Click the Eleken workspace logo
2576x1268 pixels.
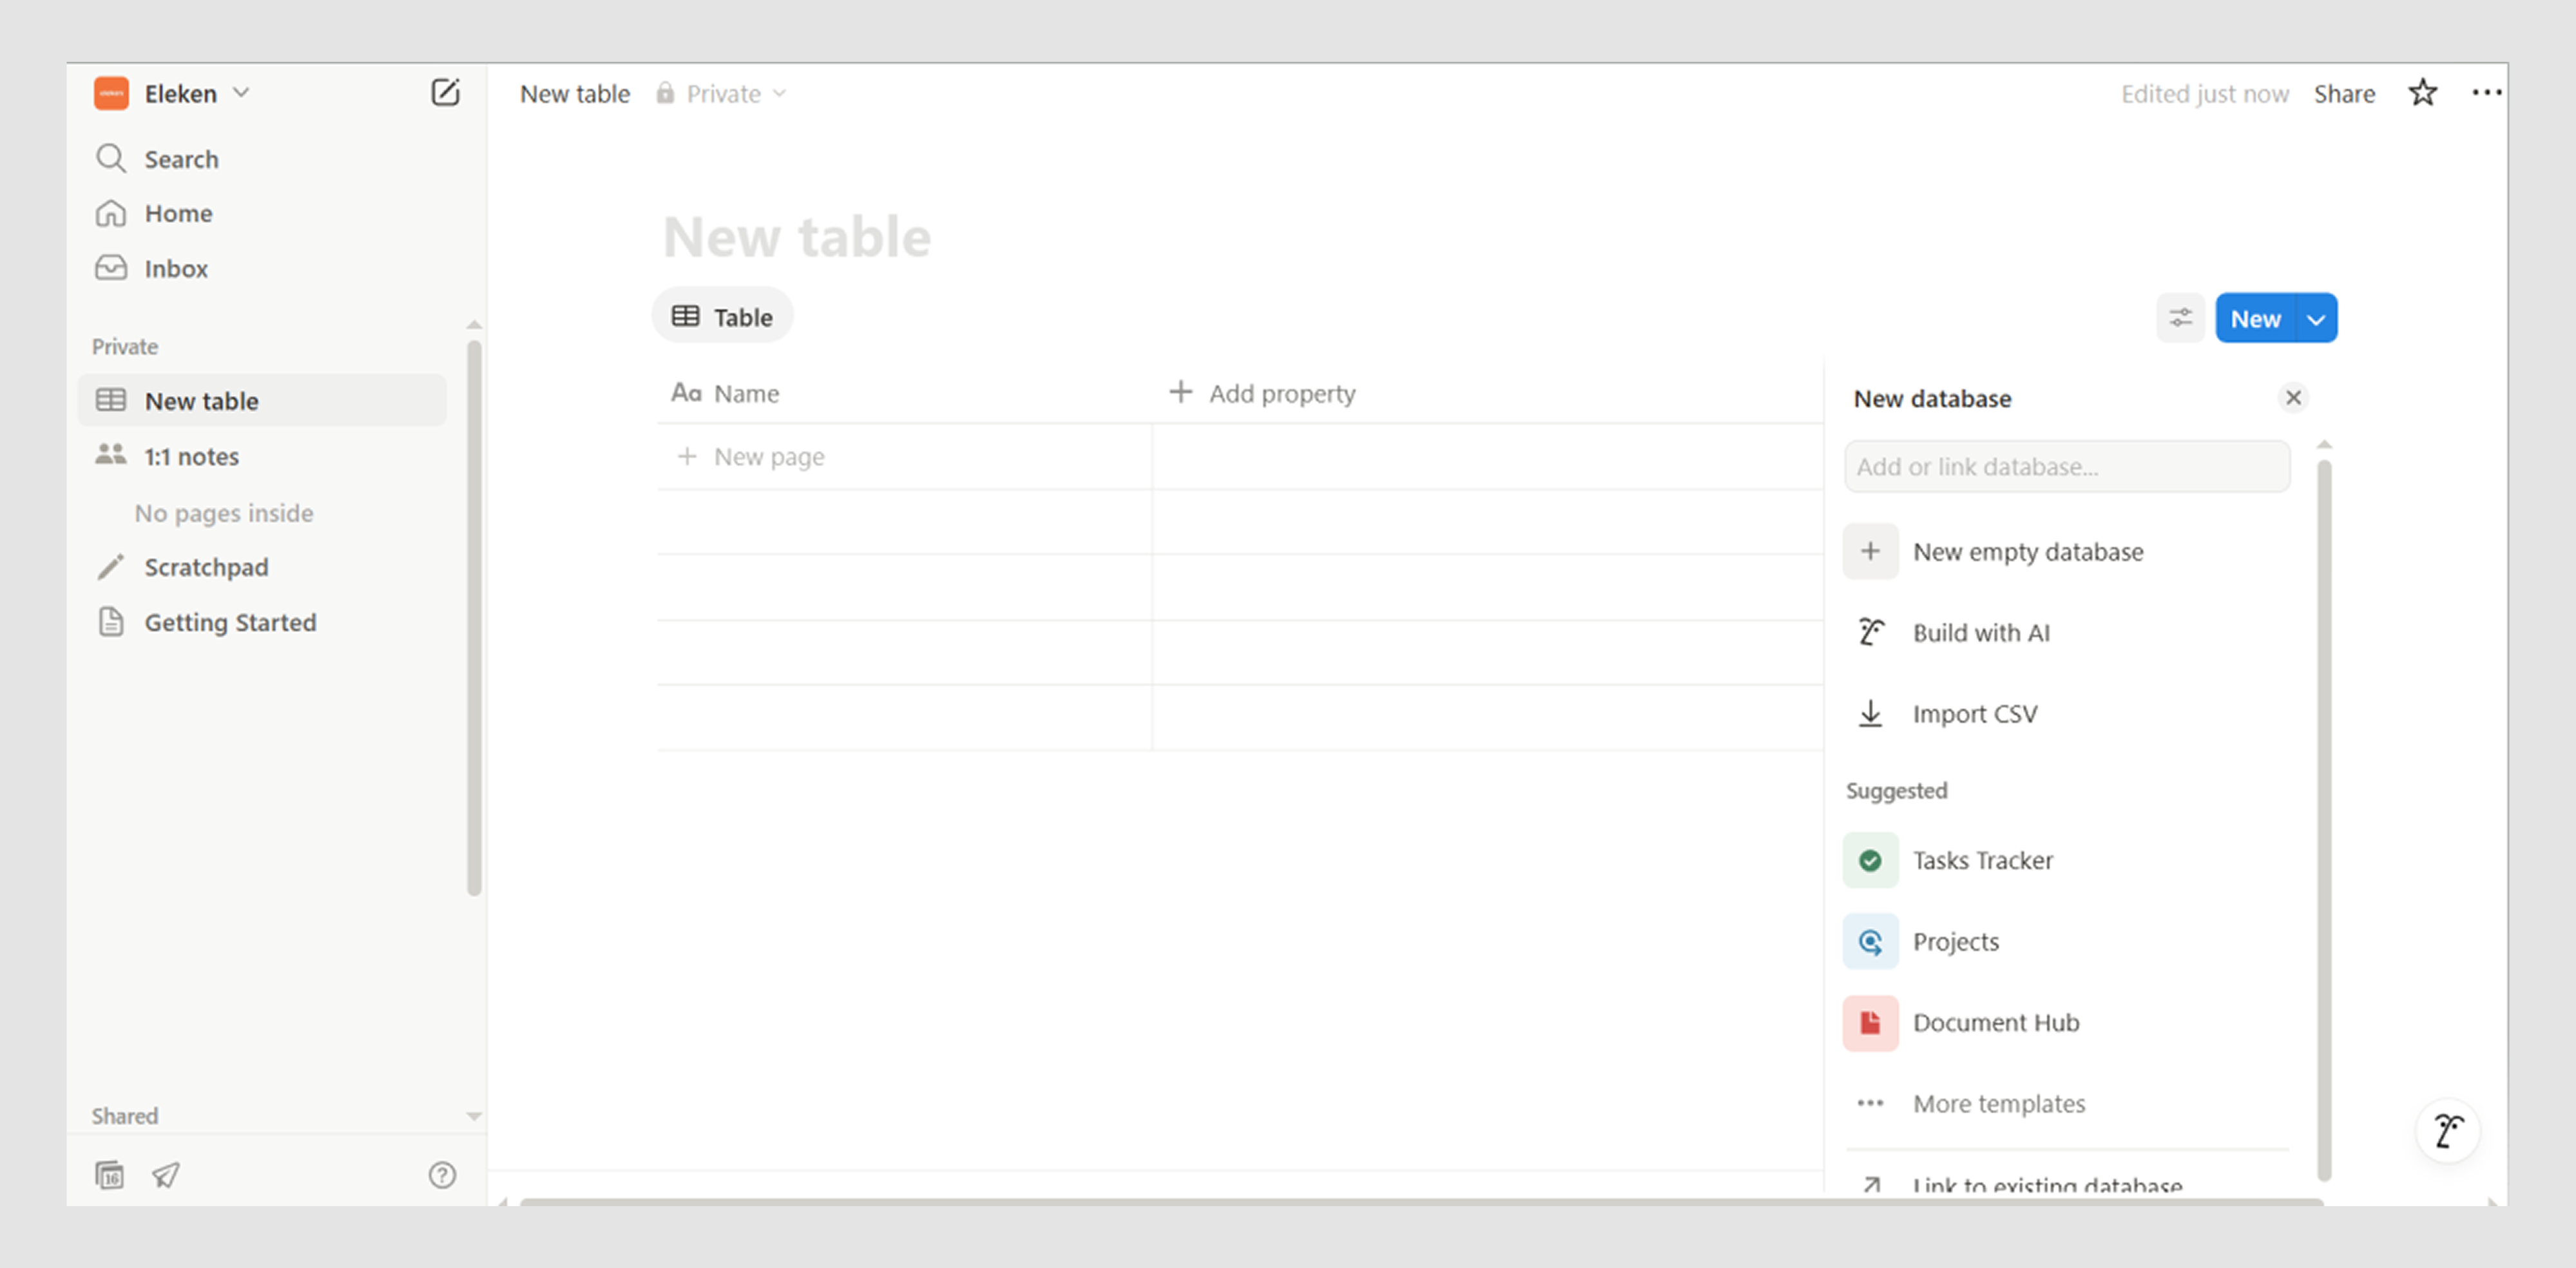[111, 93]
